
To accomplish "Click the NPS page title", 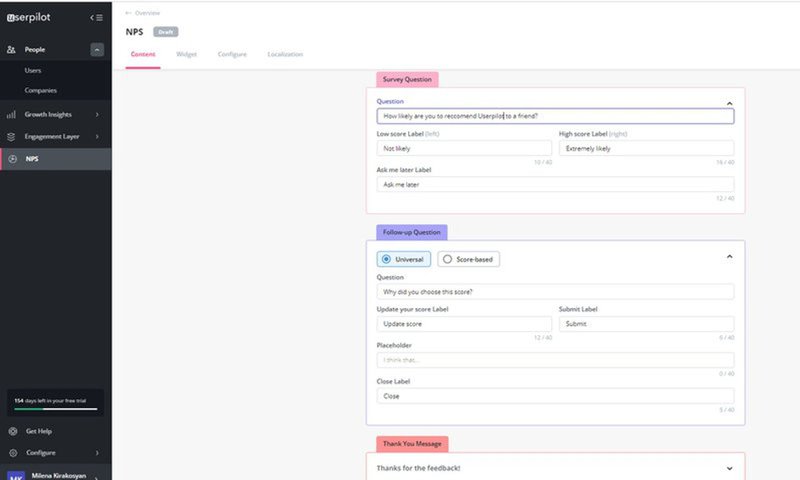I will 134,32.
